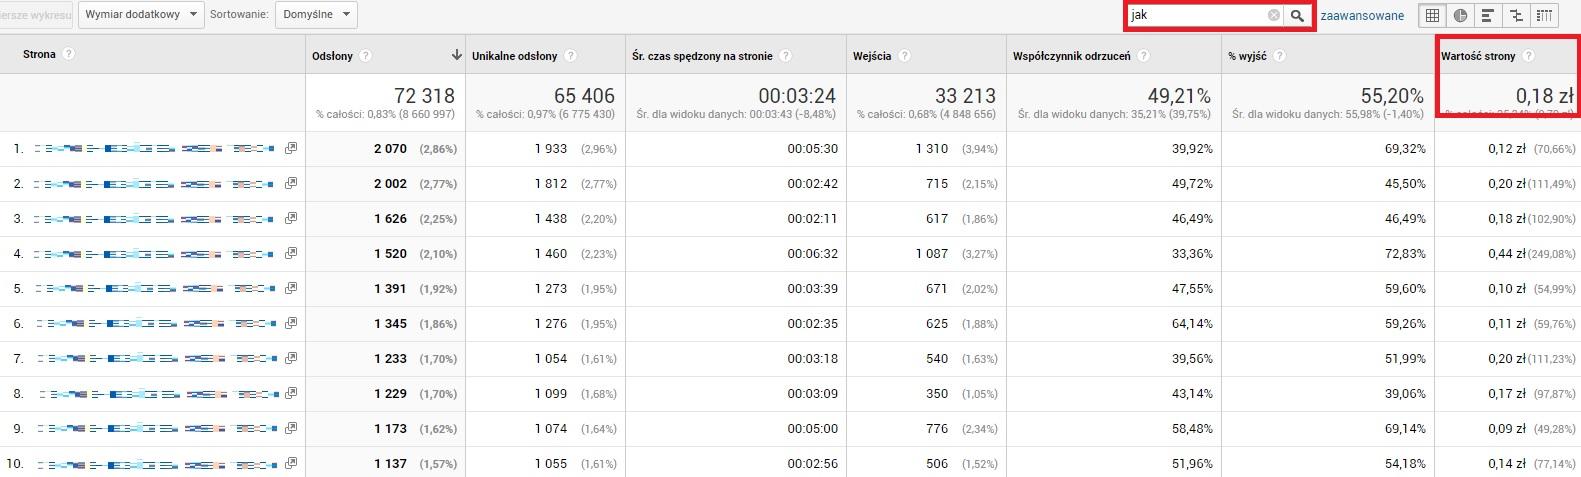Sort by the Współczynnik odrzuceń column header
This screenshot has width=1581, height=477.
1071,56
